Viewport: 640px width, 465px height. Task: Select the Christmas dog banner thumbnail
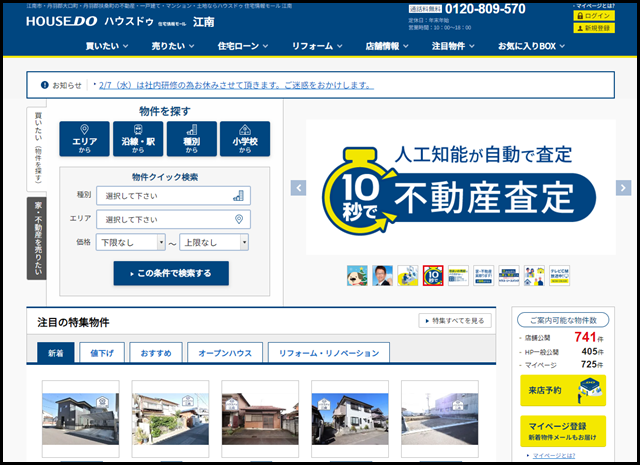tap(357, 276)
